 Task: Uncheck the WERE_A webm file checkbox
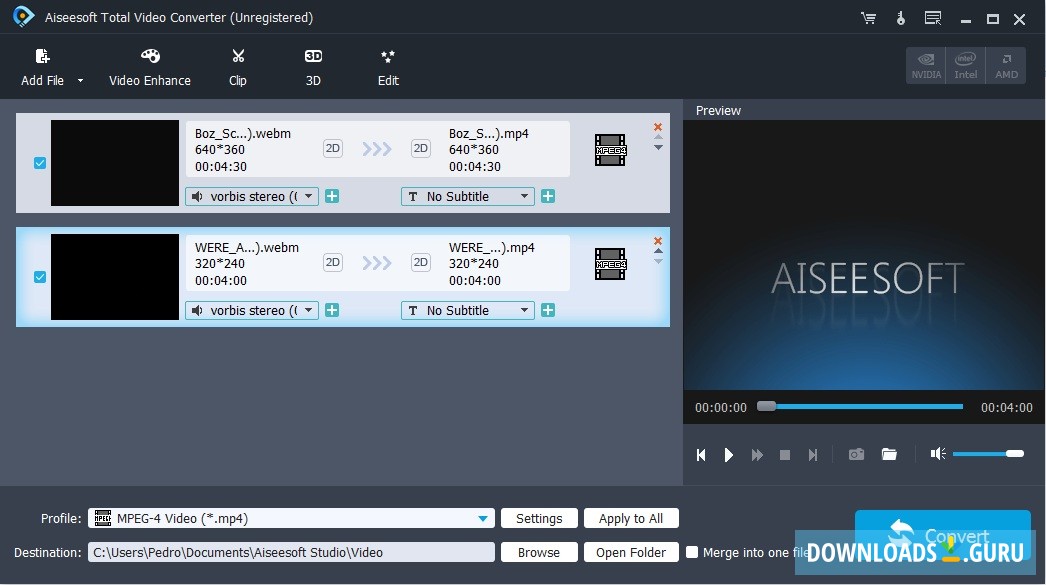40,277
